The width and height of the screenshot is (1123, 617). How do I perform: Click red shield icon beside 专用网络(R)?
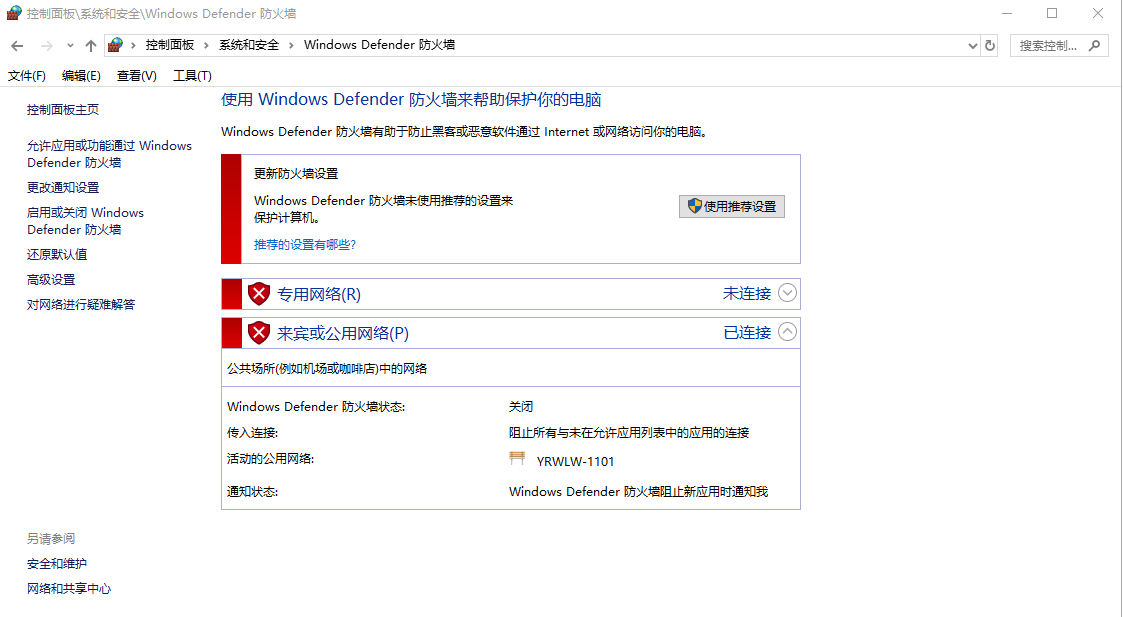click(259, 294)
